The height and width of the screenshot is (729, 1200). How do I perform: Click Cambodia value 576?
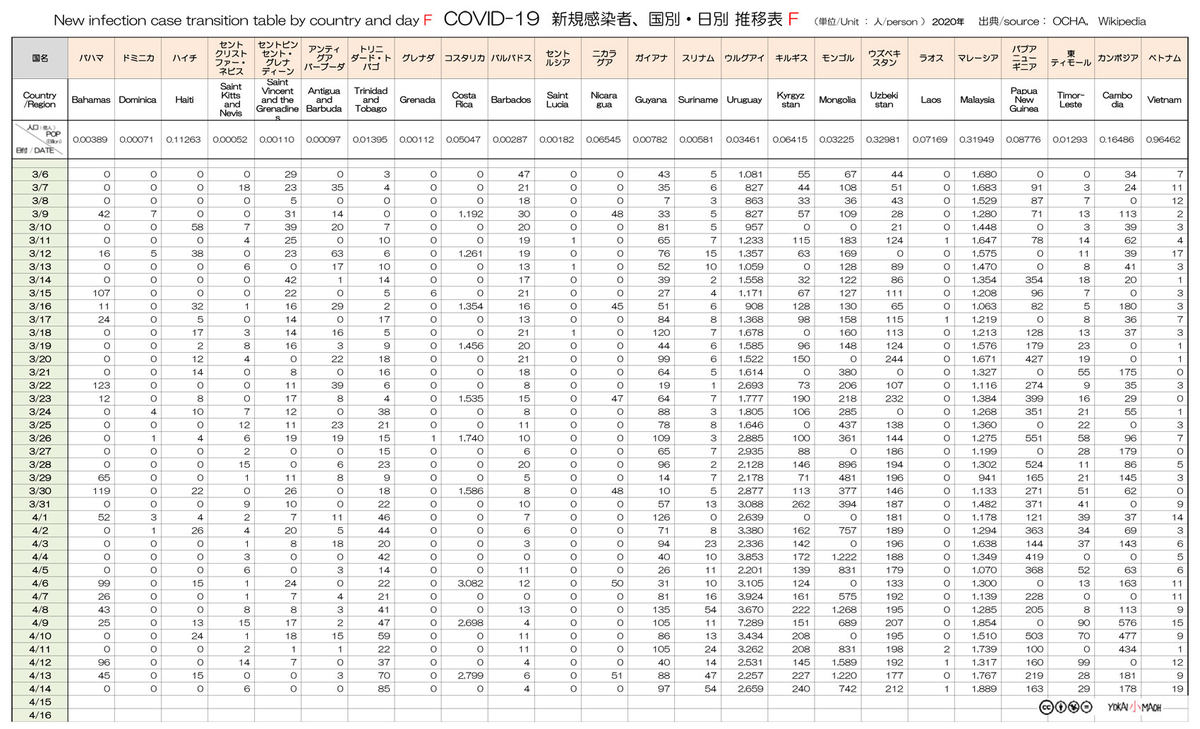(x=1128, y=622)
